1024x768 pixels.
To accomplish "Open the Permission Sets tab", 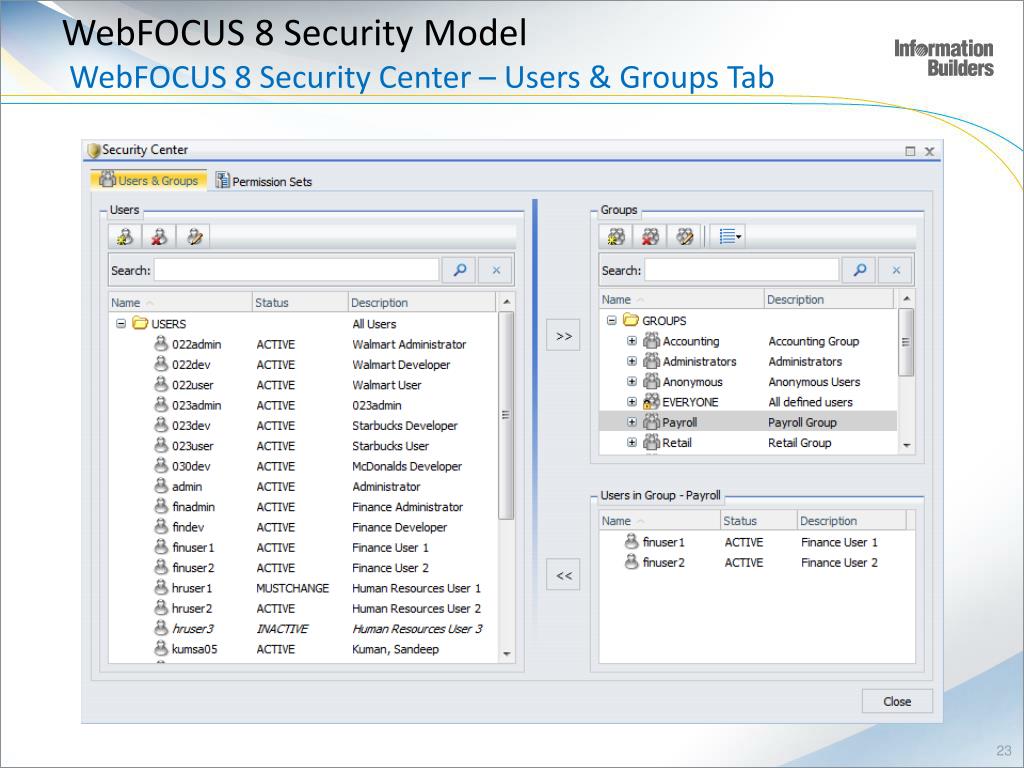I will pyautogui.click(x=264, y=181).
